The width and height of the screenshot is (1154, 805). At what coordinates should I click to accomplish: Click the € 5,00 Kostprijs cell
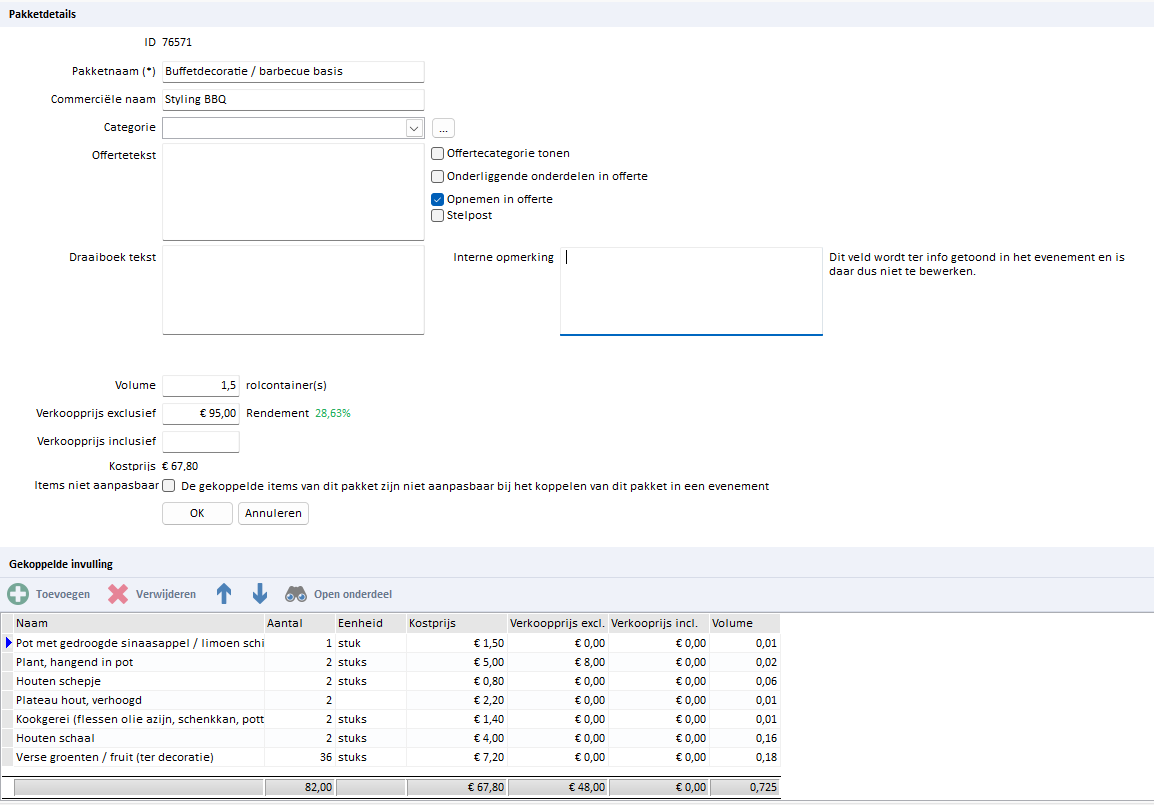[x=456, y=662]
